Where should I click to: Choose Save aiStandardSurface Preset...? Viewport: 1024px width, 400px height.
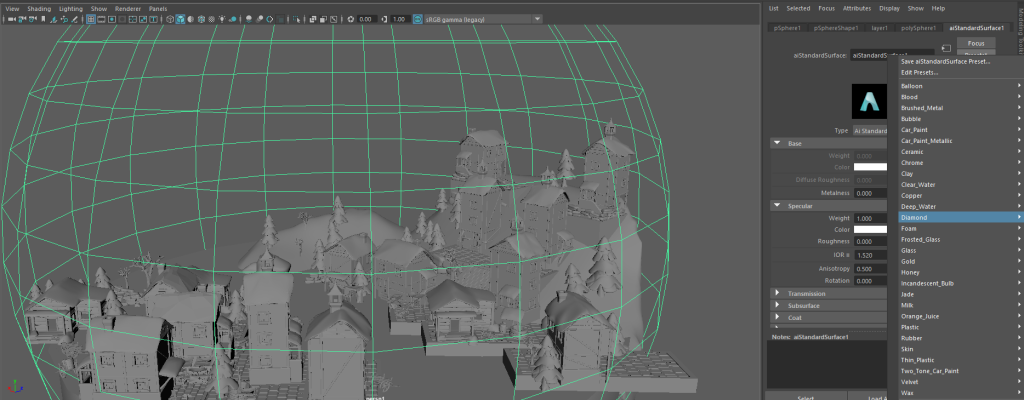click(946, 61)
